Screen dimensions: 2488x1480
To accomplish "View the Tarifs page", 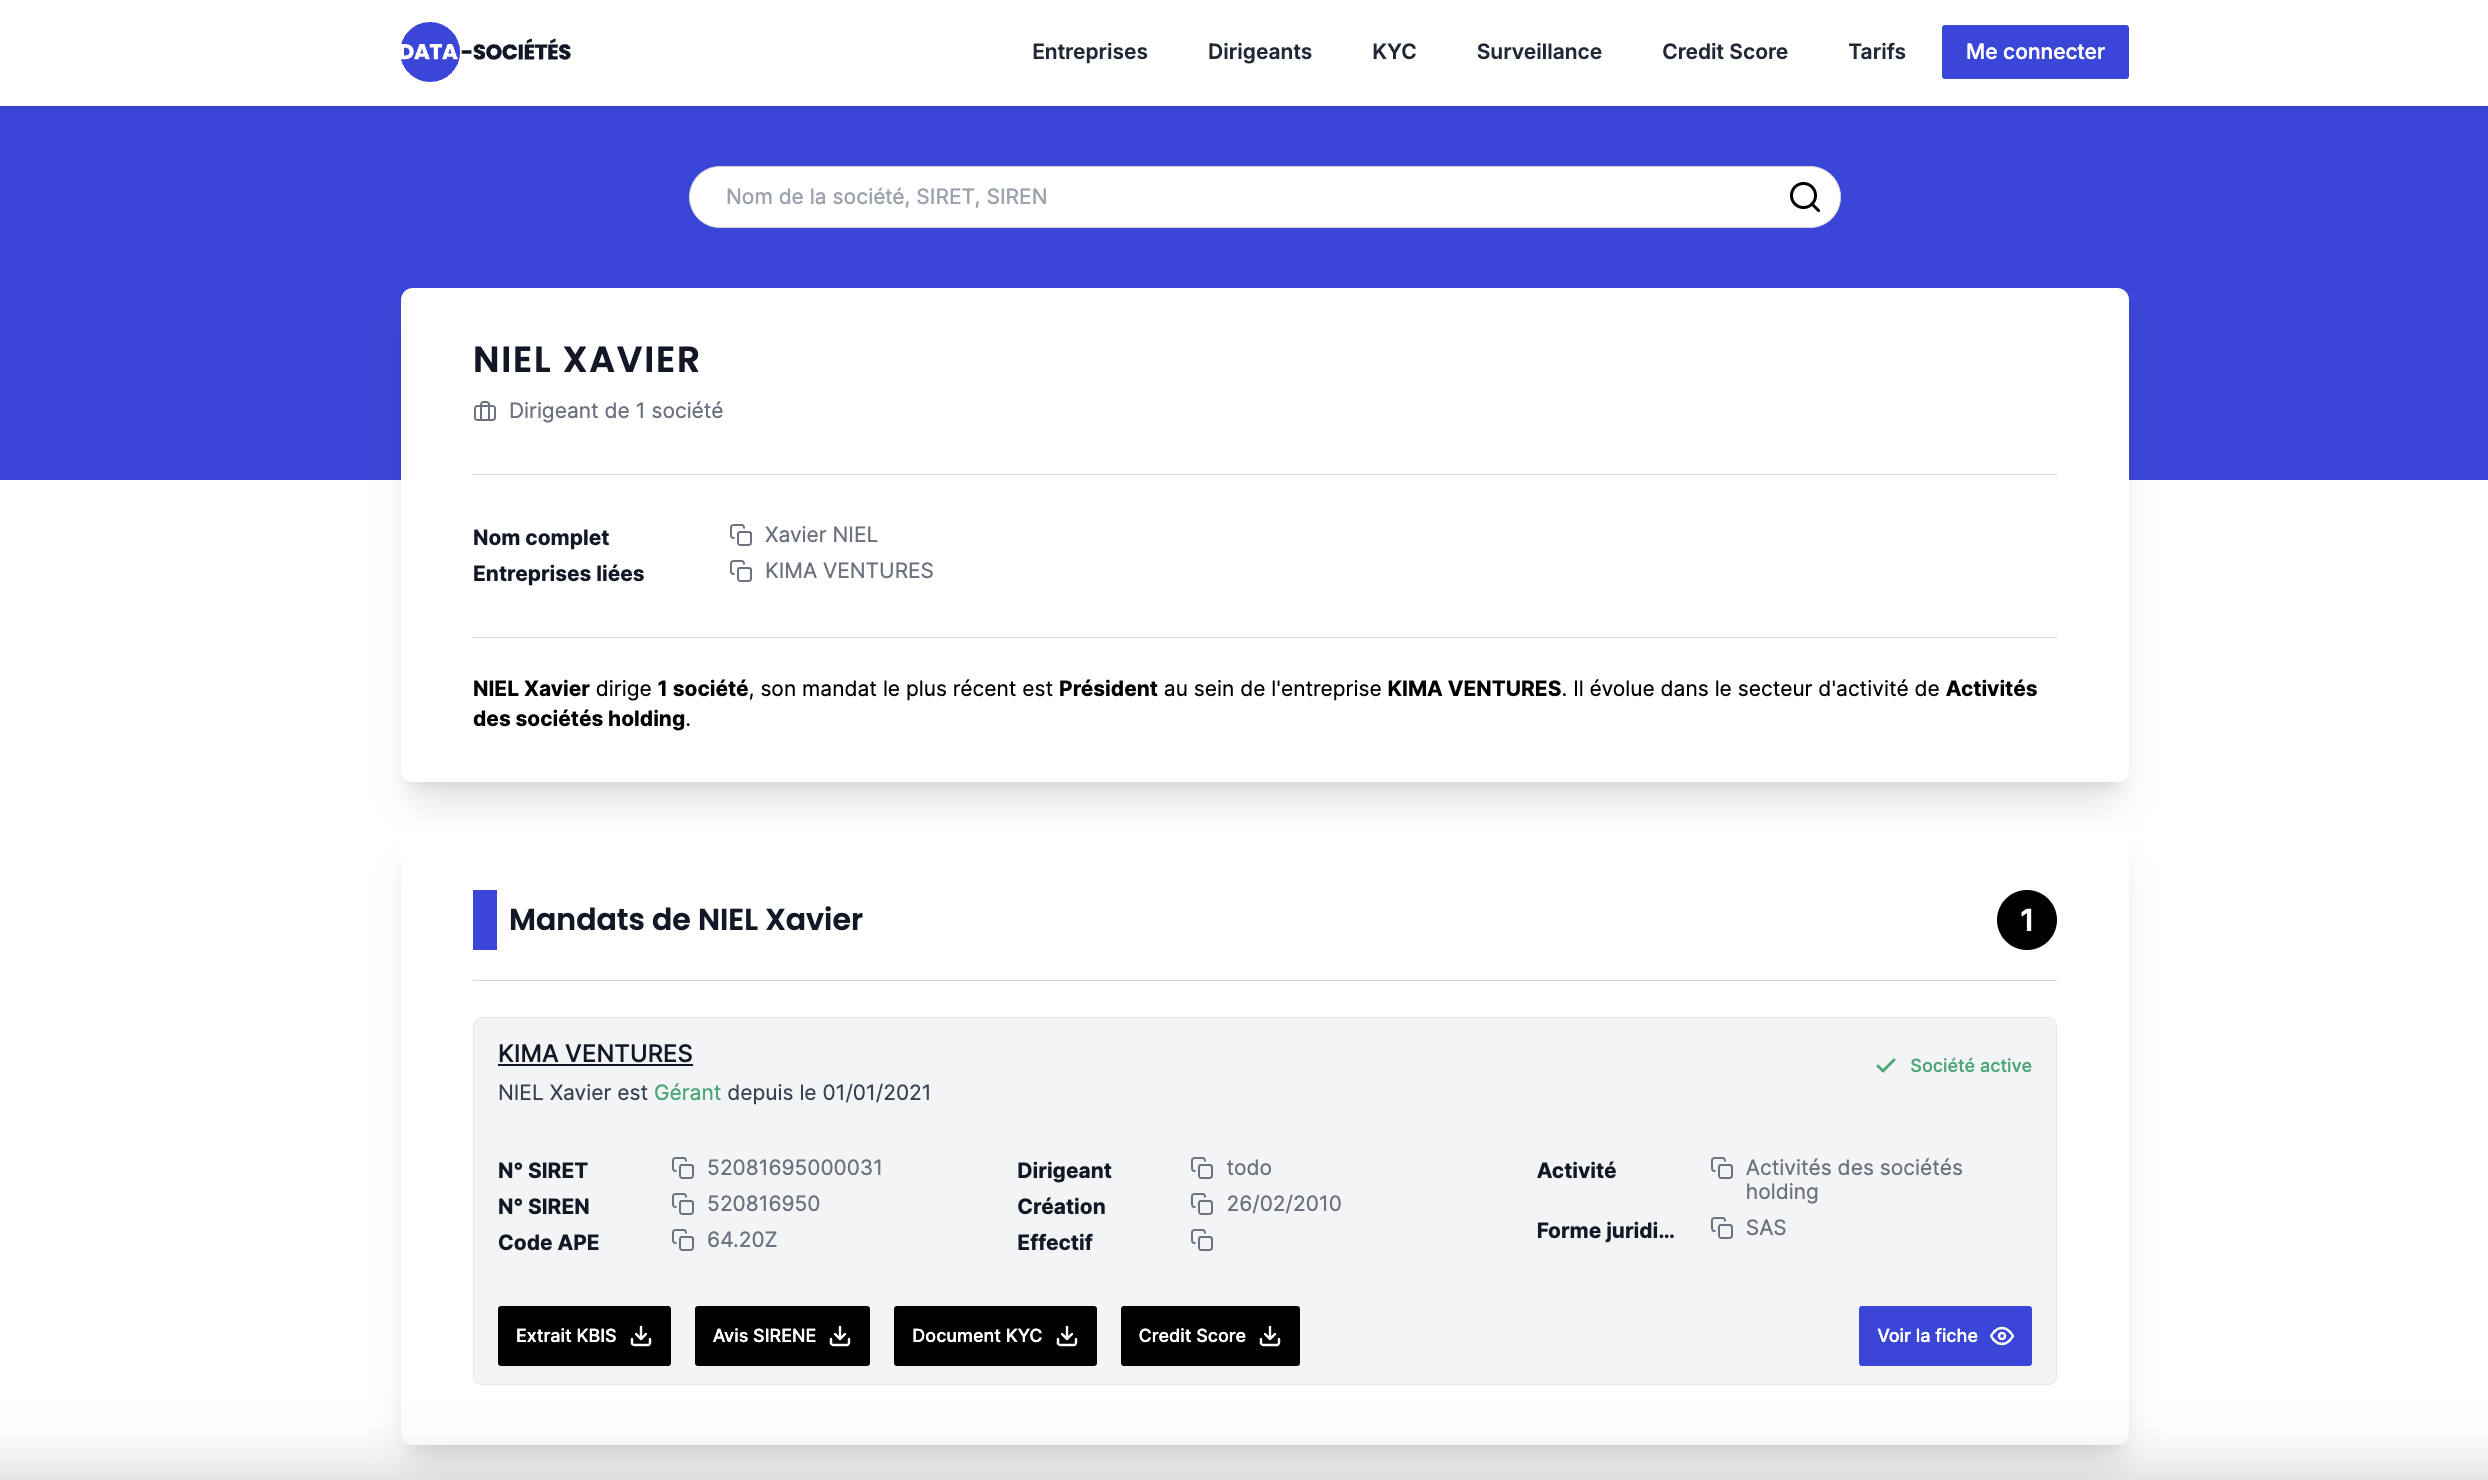I will pos(1877,52).
